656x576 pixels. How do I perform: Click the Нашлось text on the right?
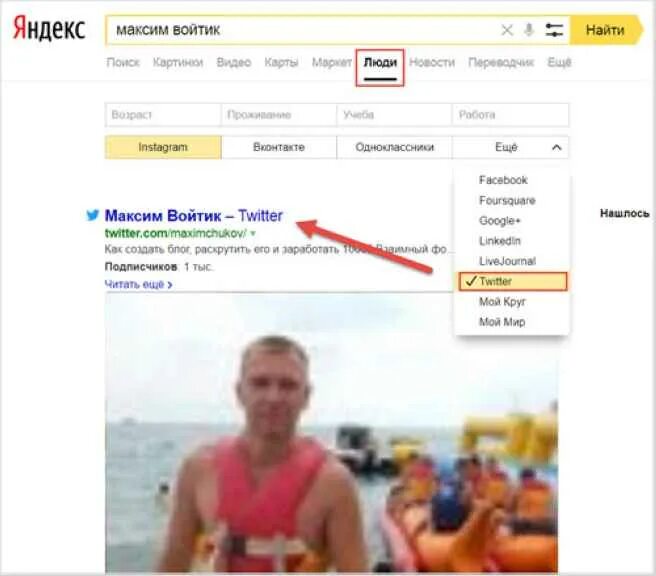624,213
